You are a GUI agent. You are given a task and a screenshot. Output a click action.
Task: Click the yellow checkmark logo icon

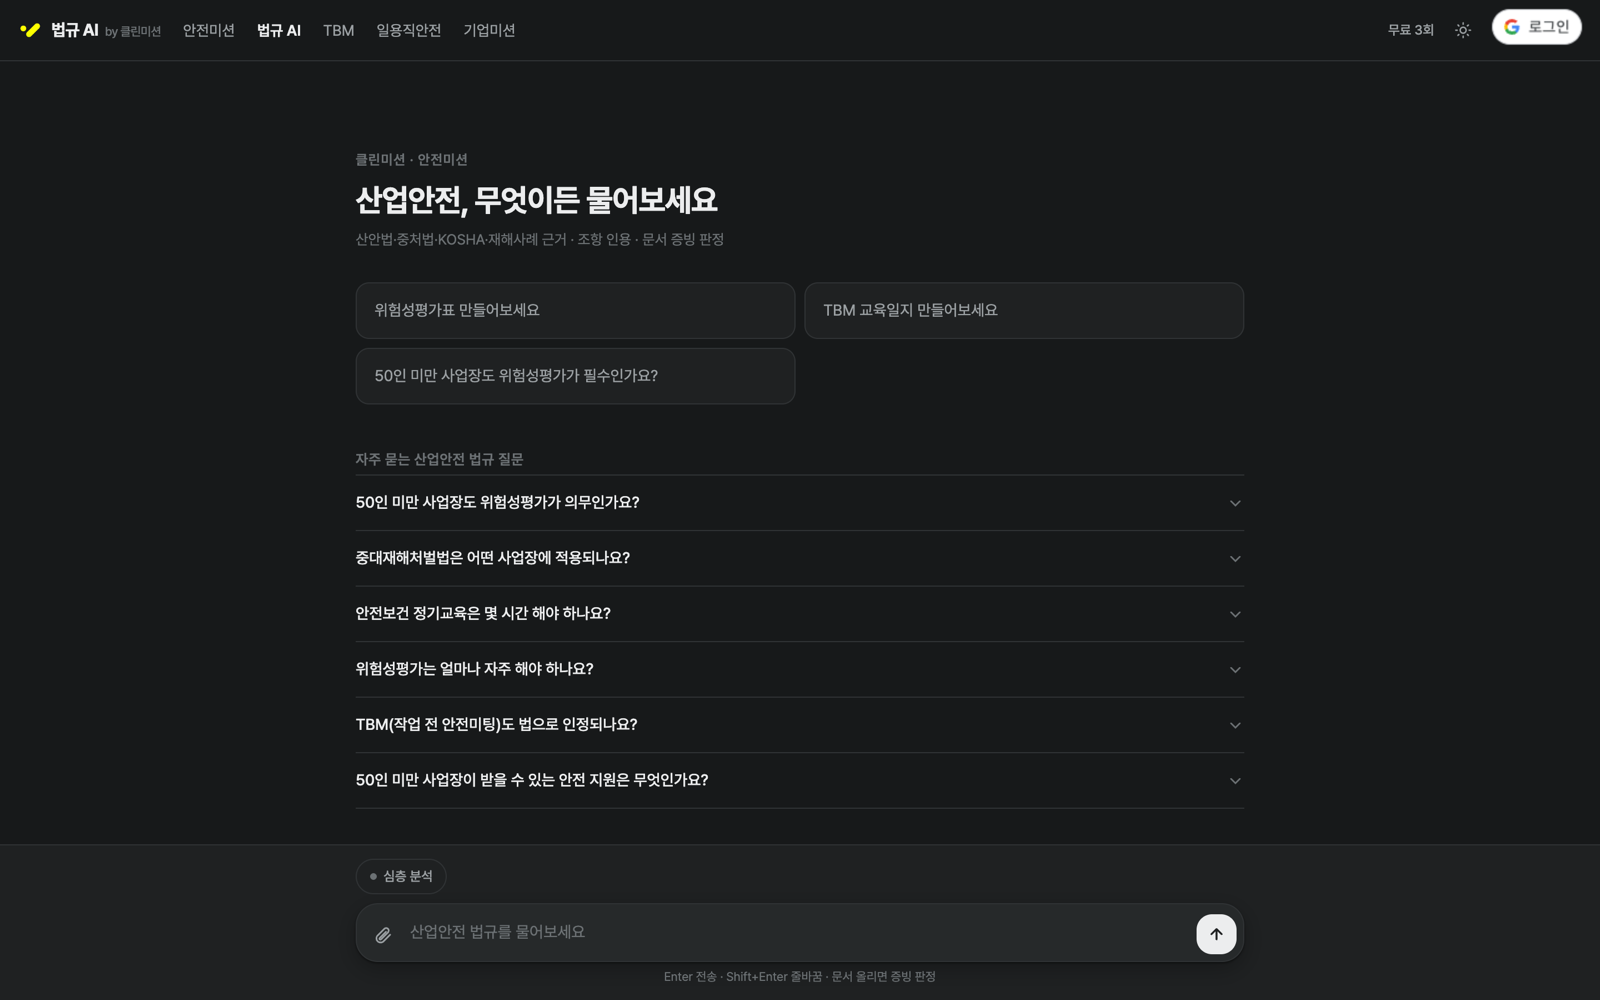pos(30,30)
